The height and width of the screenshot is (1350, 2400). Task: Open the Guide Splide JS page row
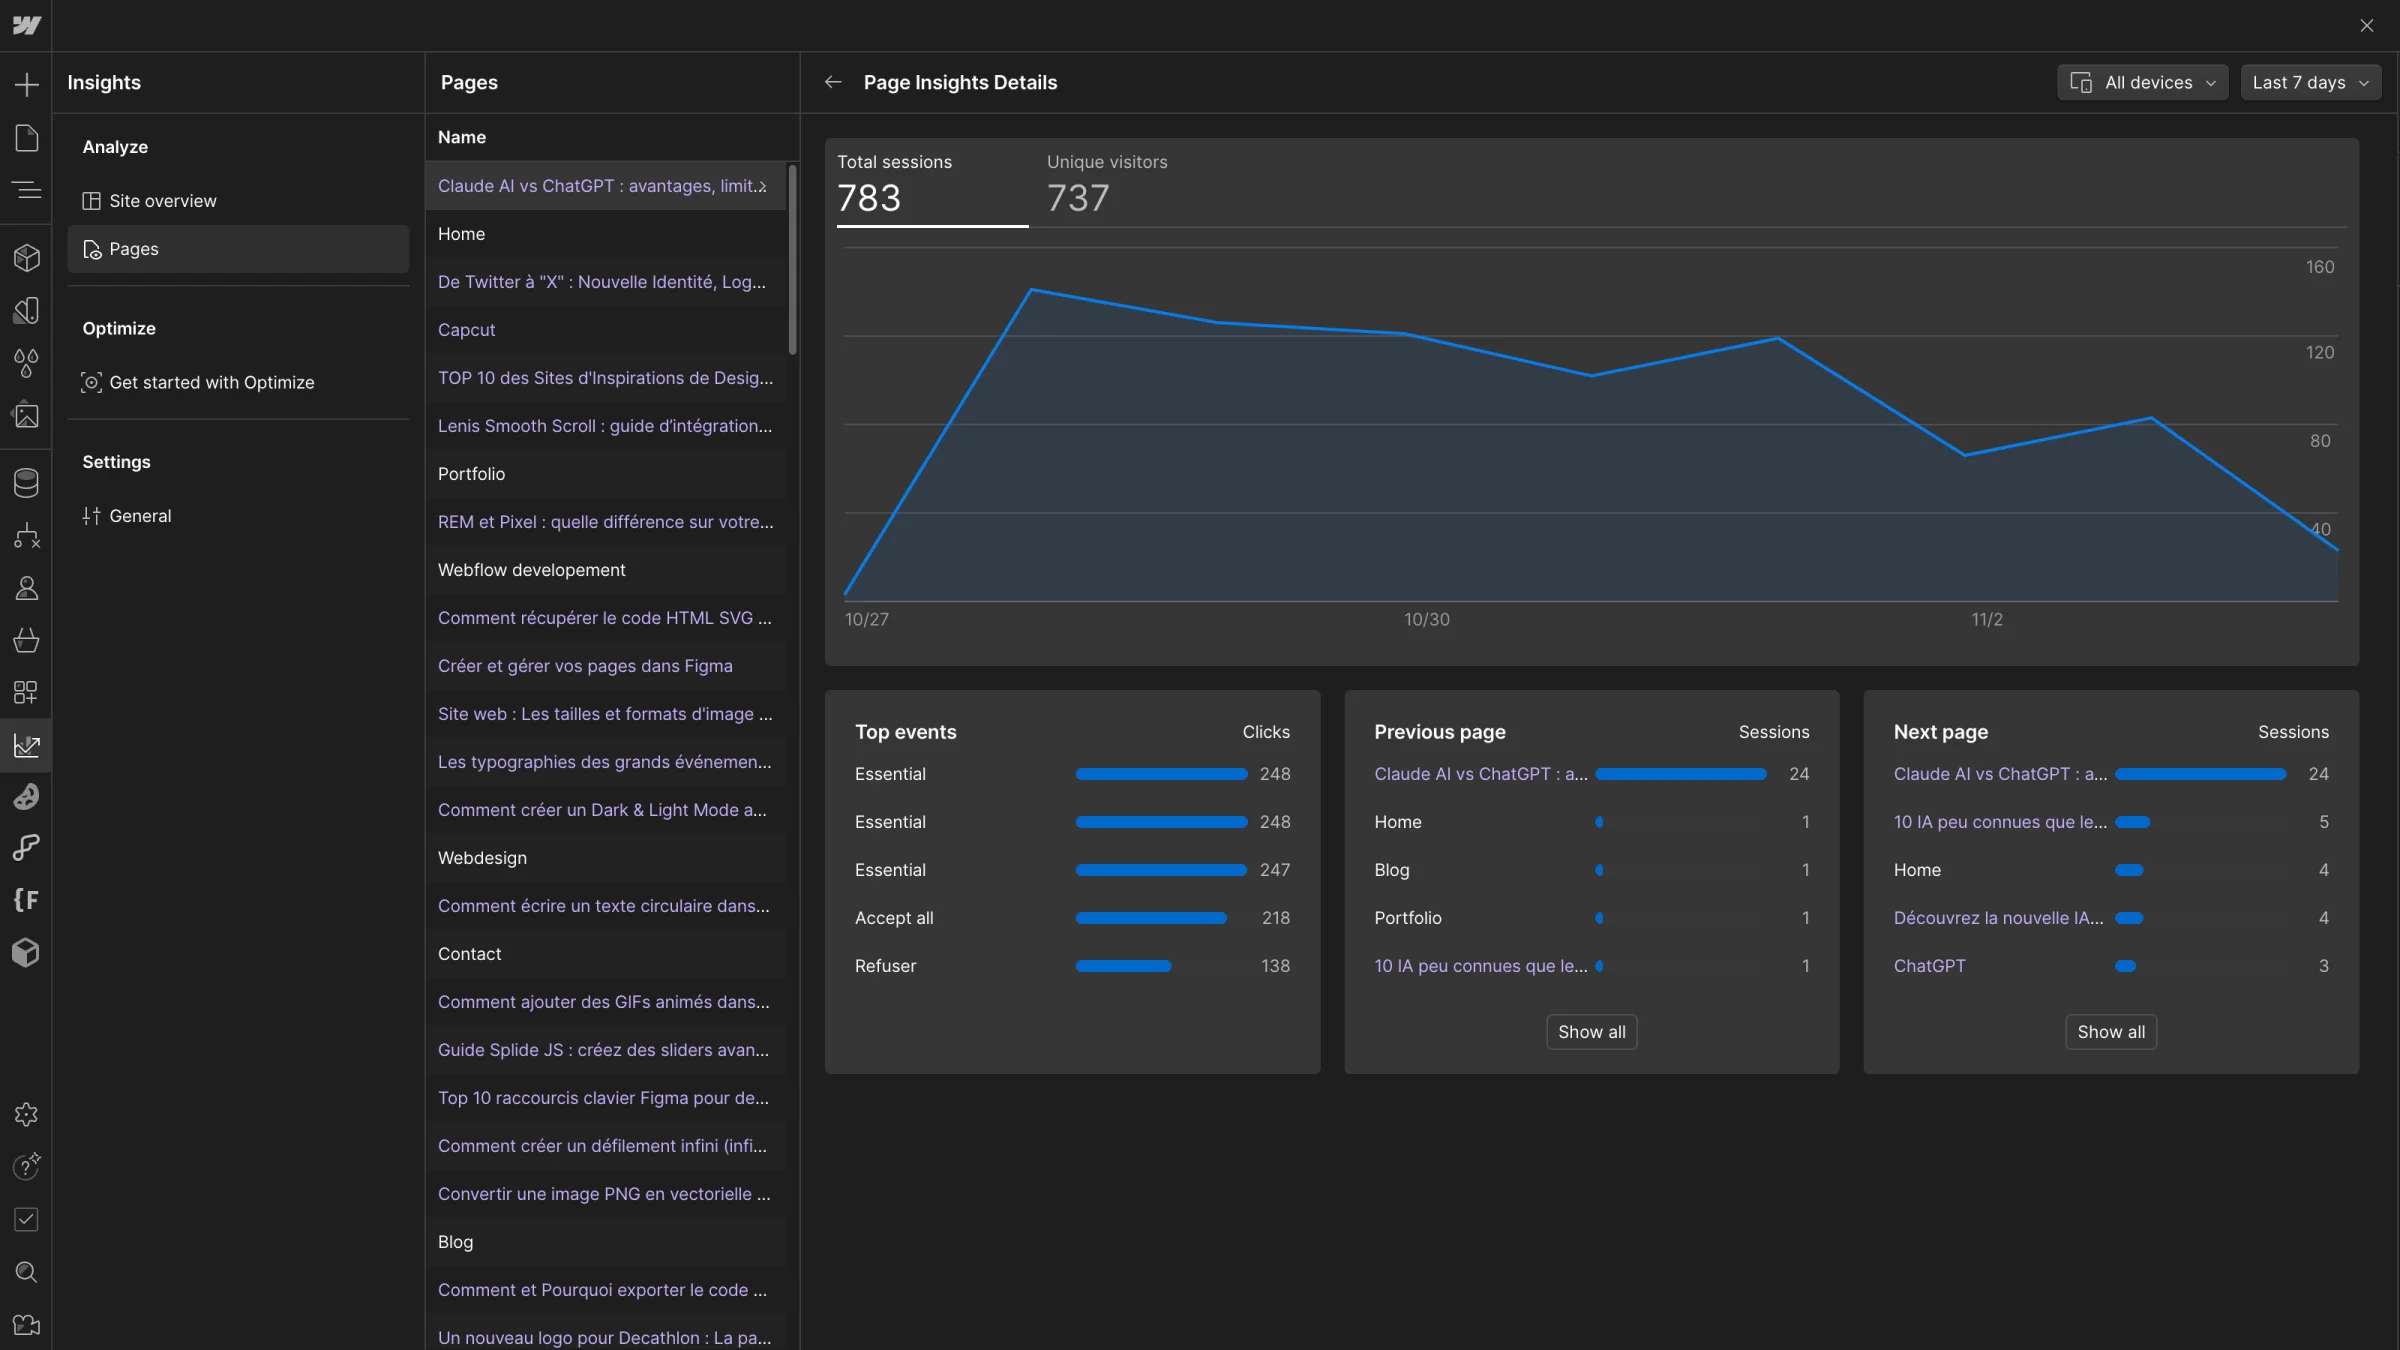click(606, 1050)
